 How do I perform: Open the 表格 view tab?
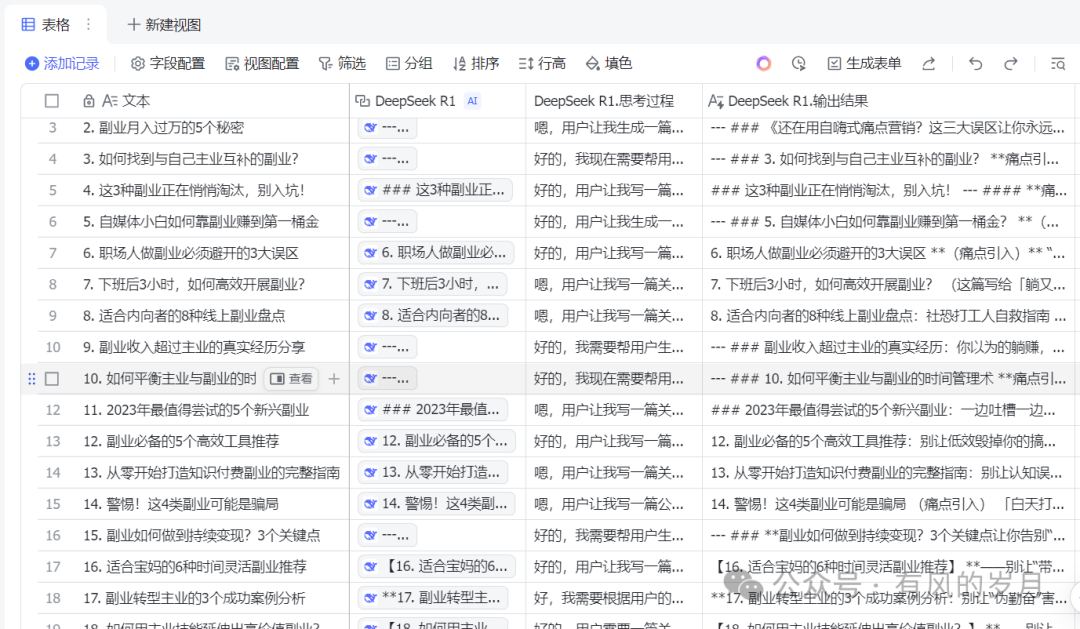46,25
